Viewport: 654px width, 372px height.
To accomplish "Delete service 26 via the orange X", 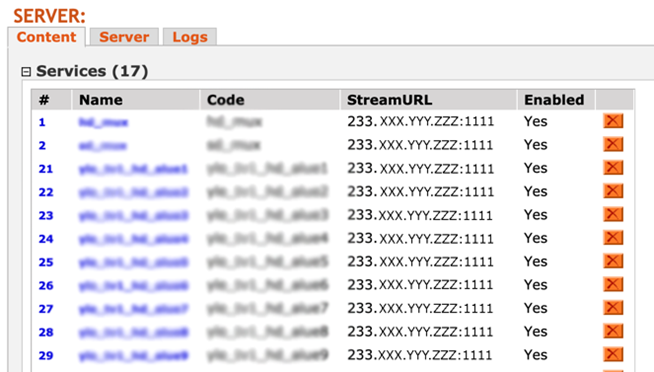I will [613, 284].
